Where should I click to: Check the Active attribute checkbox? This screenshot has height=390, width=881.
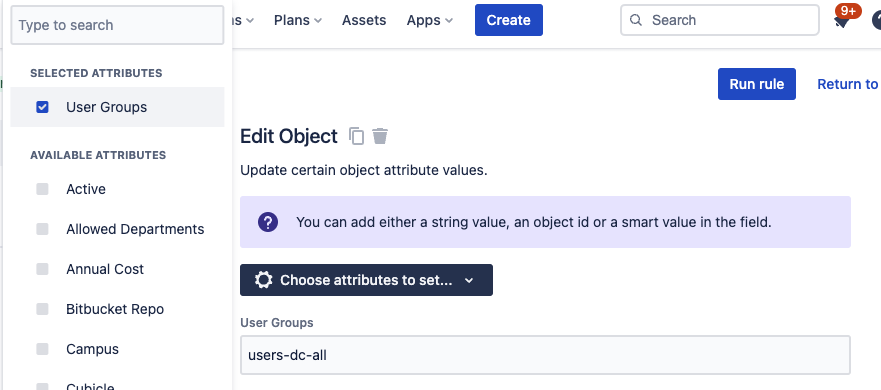point(42,189)
